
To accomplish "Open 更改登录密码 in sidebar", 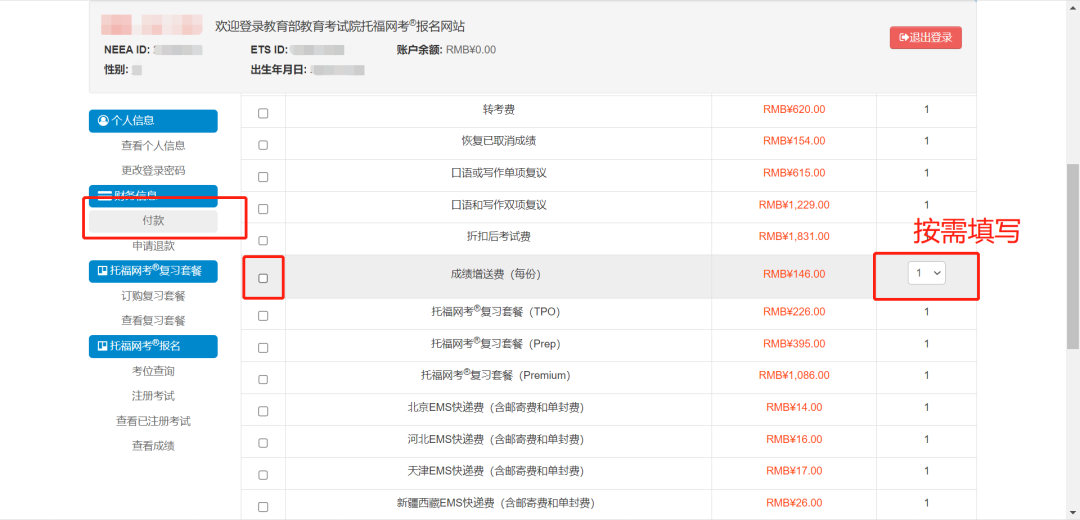I will point(153,170).
